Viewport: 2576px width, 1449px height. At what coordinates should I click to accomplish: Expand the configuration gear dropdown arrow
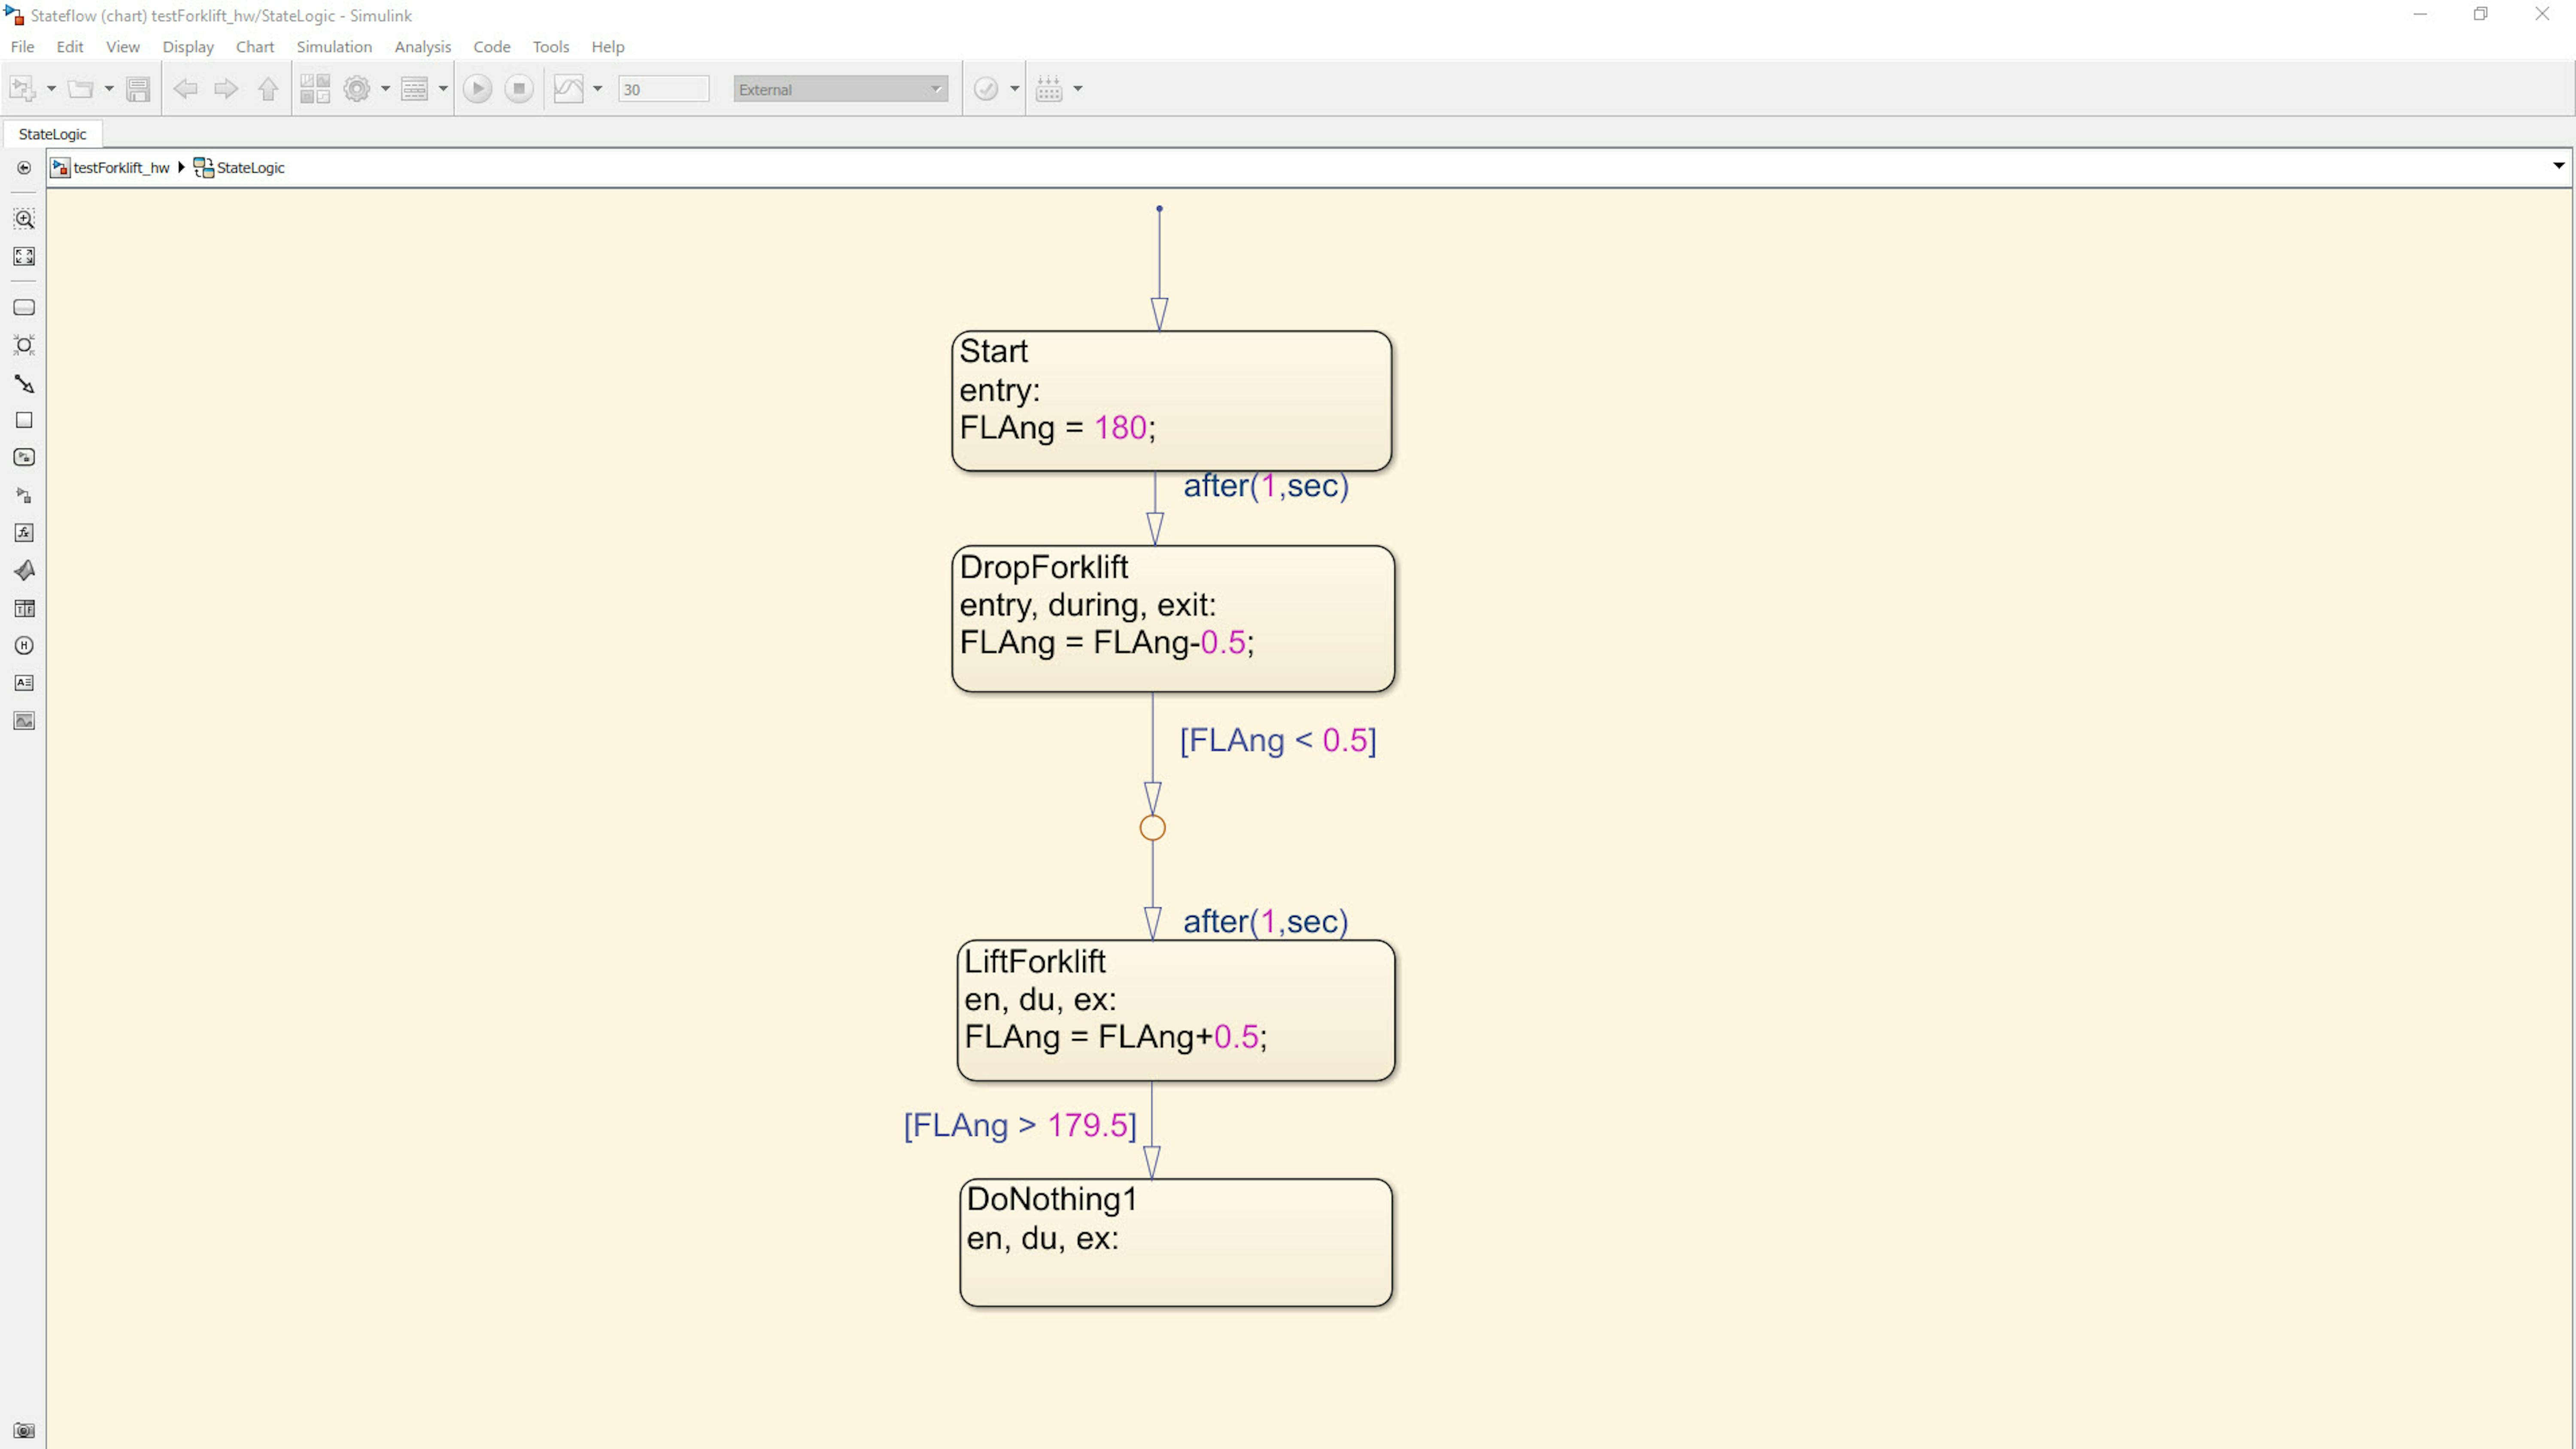[385, 89]
